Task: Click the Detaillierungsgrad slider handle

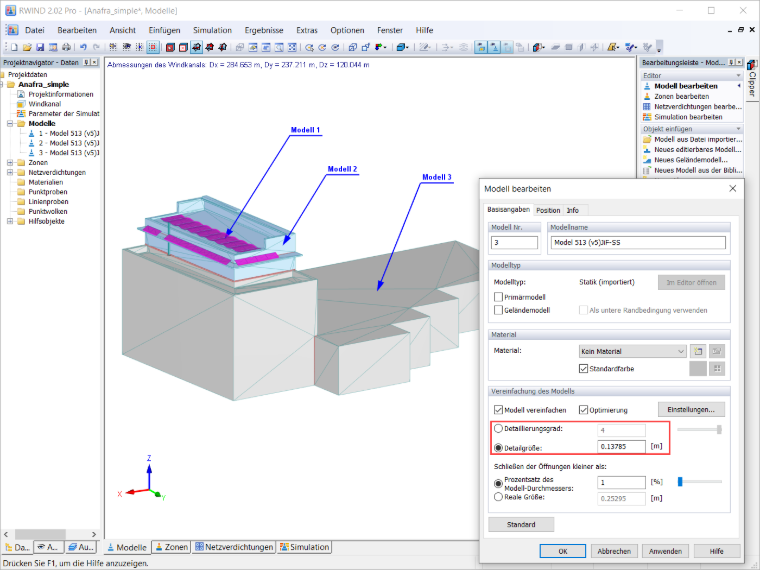Action: click(x=719, y=429)
